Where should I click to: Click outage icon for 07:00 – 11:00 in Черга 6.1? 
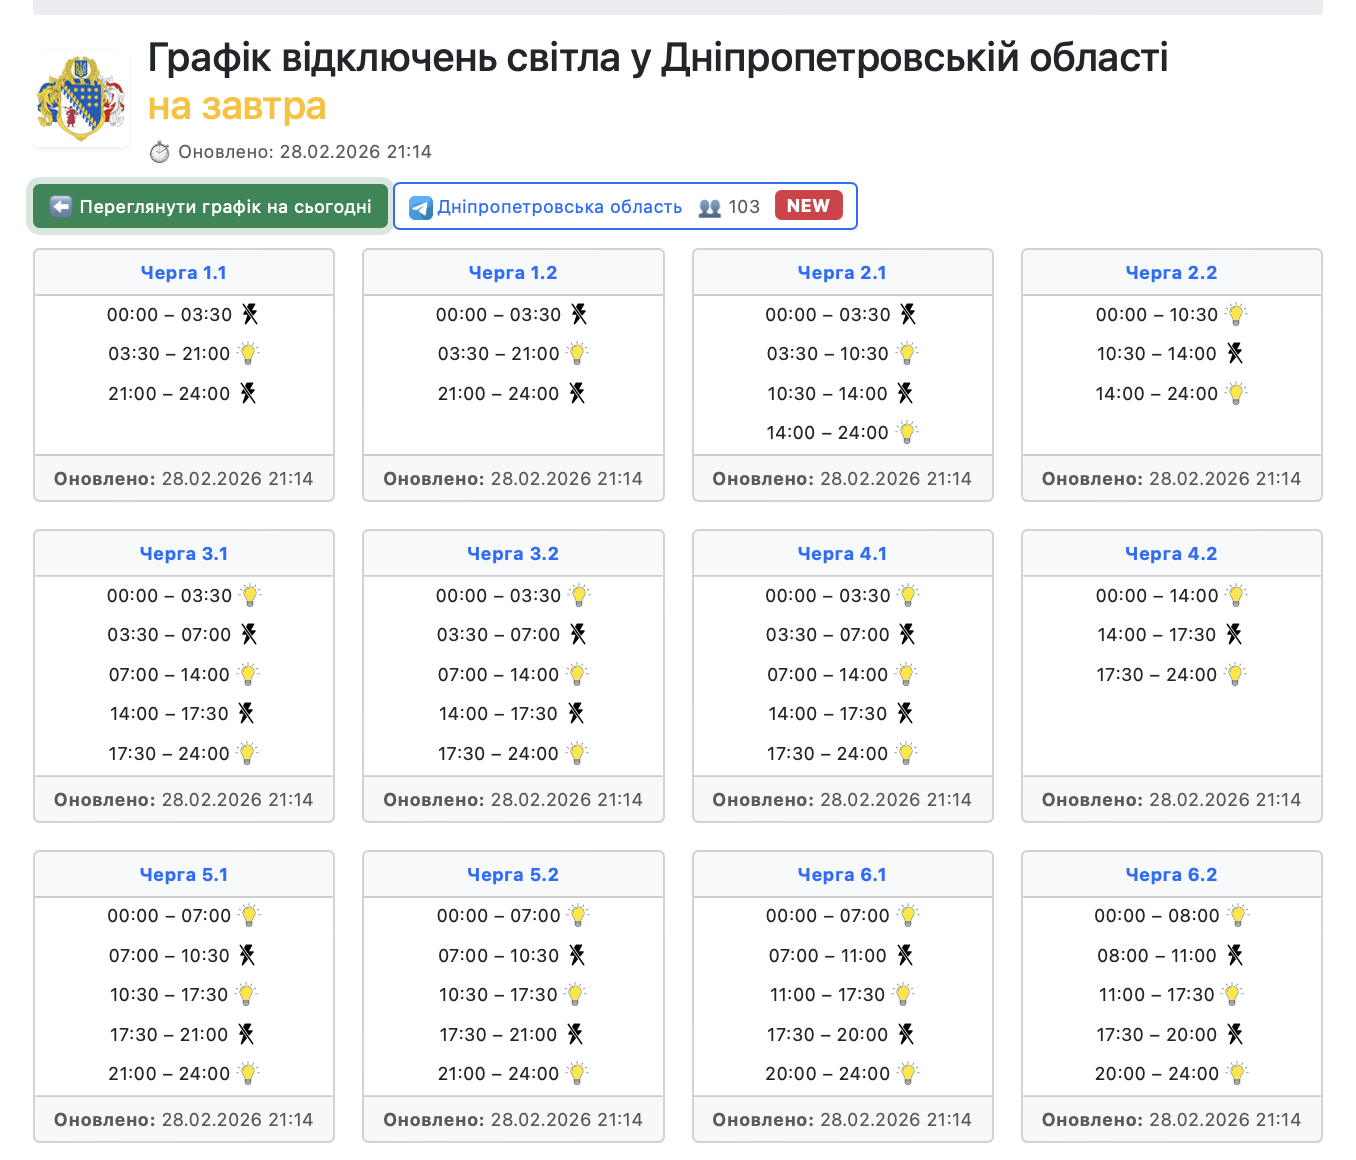pyautogui.click(x=905, y=956)
